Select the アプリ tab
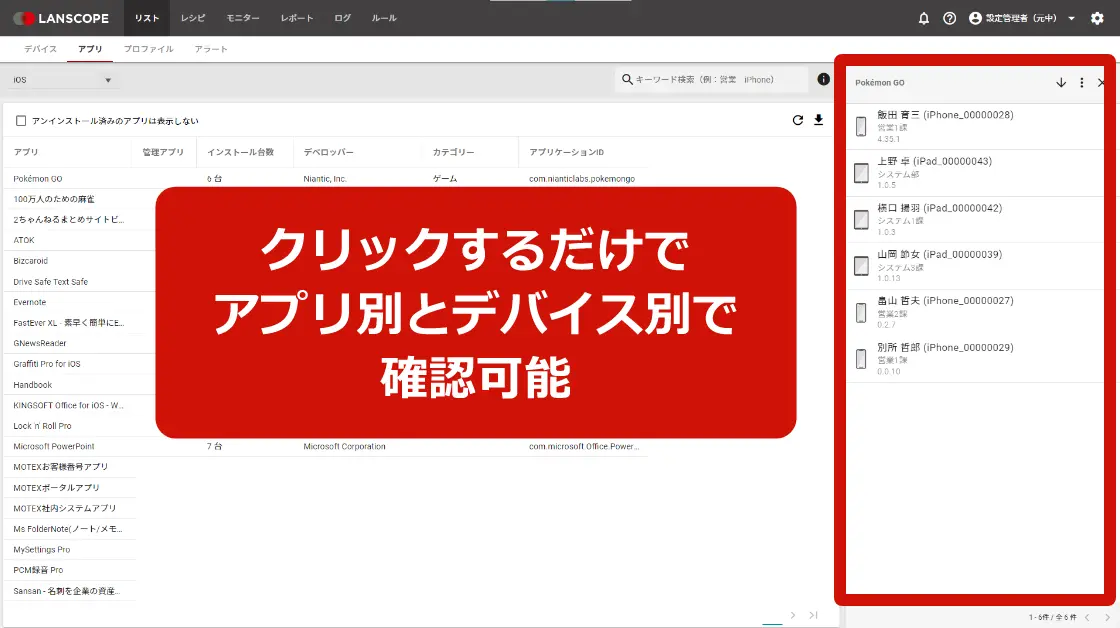 click(x=90, y=49)
